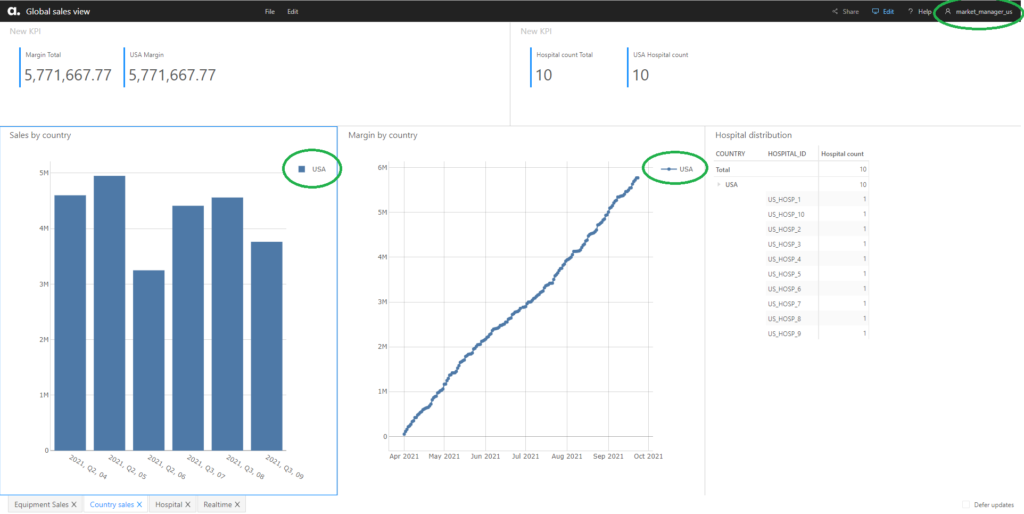Click the Global sales view title
The image size is (1024, 514).
point(58,12)
